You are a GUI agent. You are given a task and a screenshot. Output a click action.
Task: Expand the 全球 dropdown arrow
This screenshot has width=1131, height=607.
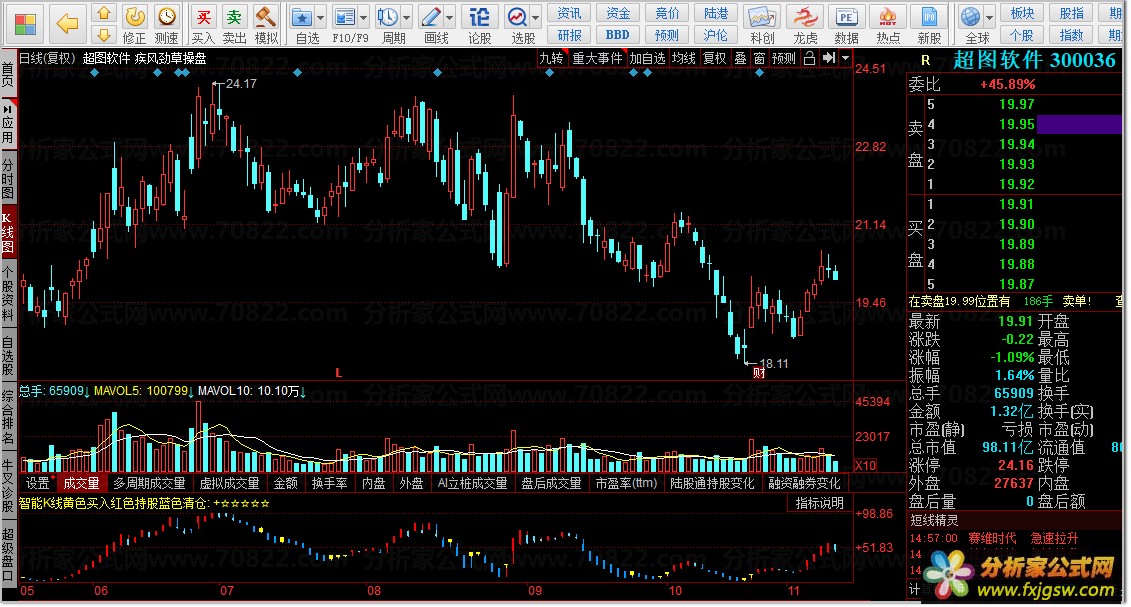990,17
